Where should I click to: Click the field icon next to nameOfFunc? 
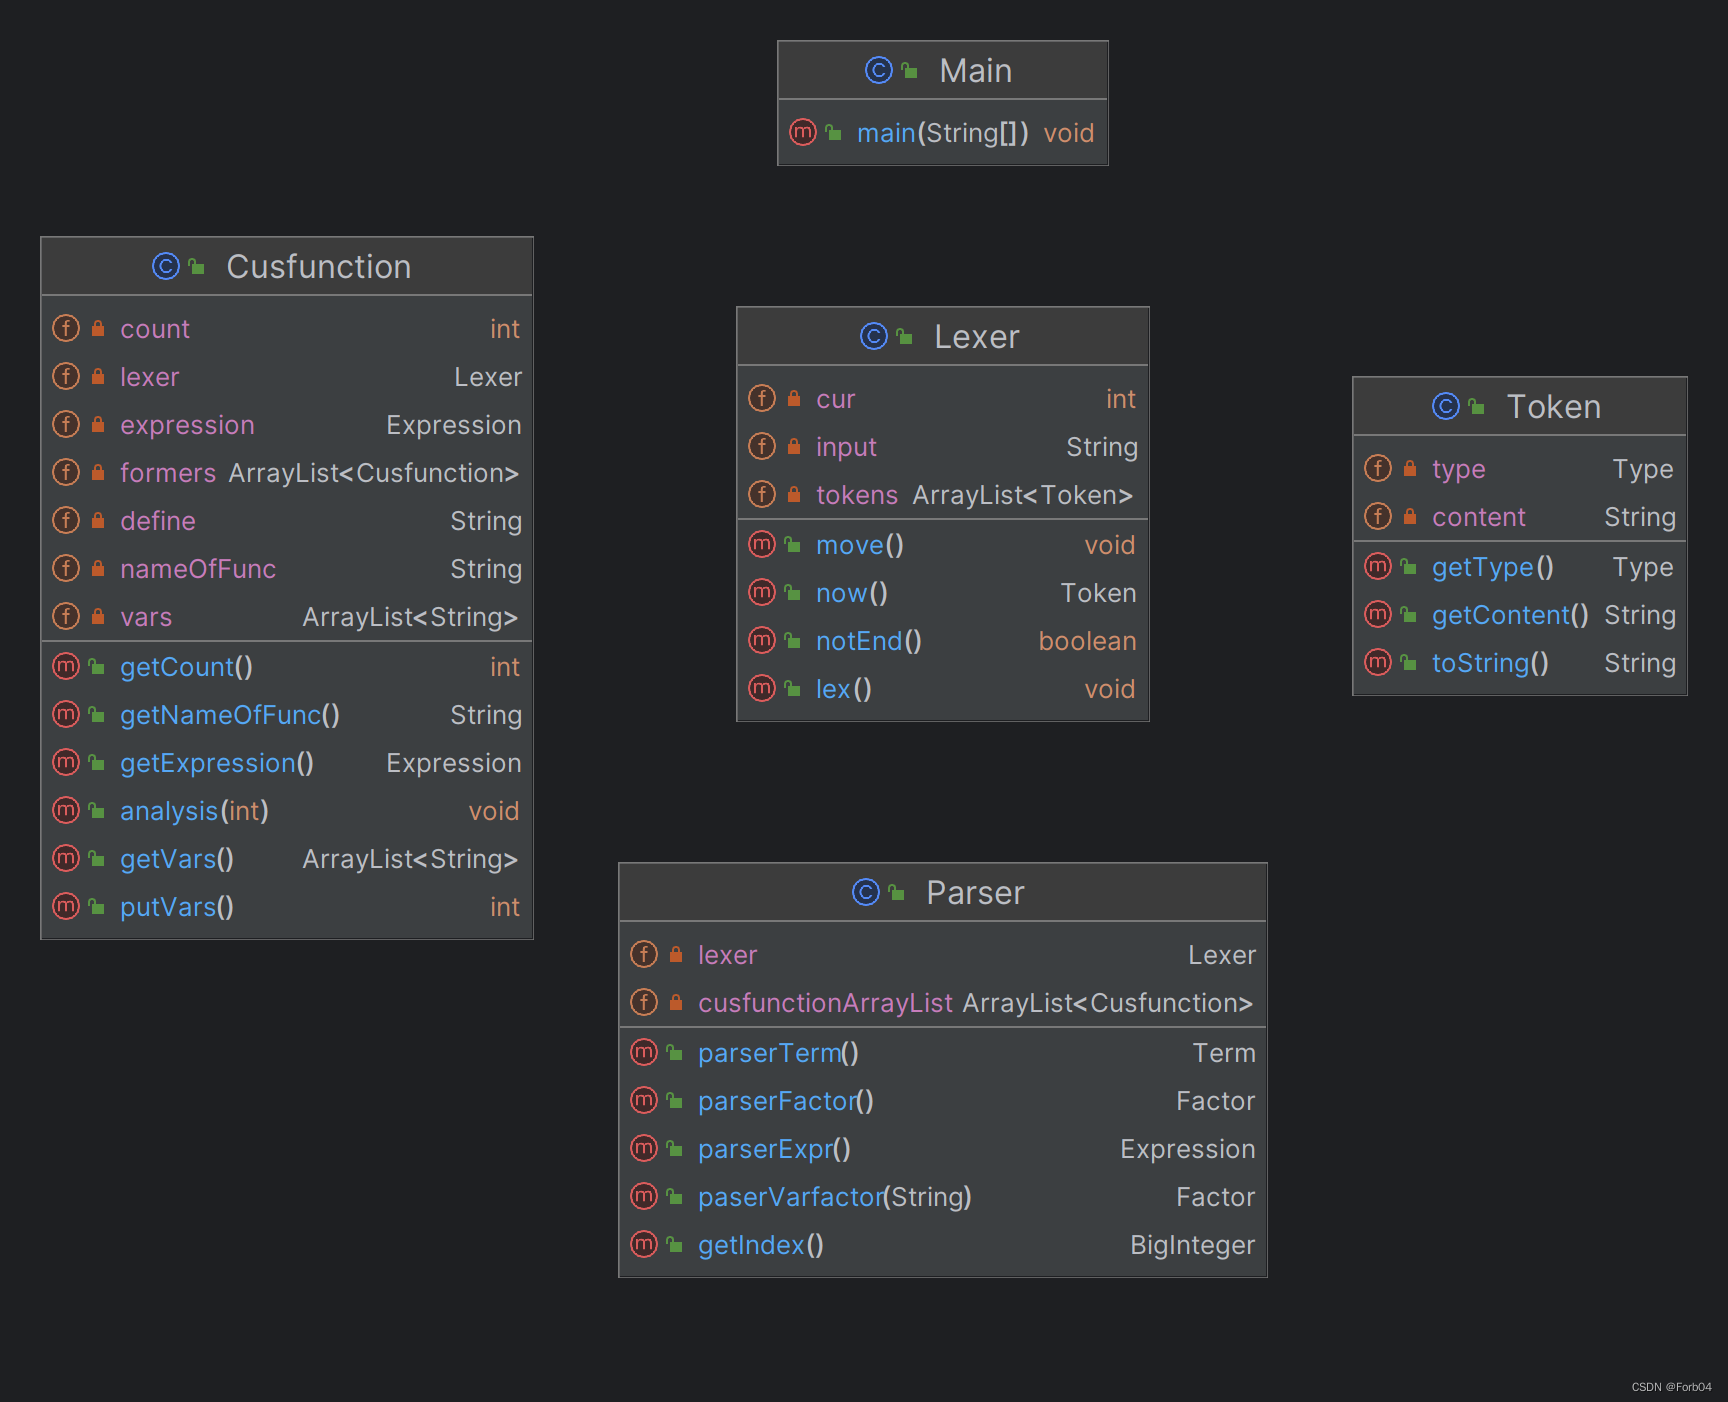point(66,568)
